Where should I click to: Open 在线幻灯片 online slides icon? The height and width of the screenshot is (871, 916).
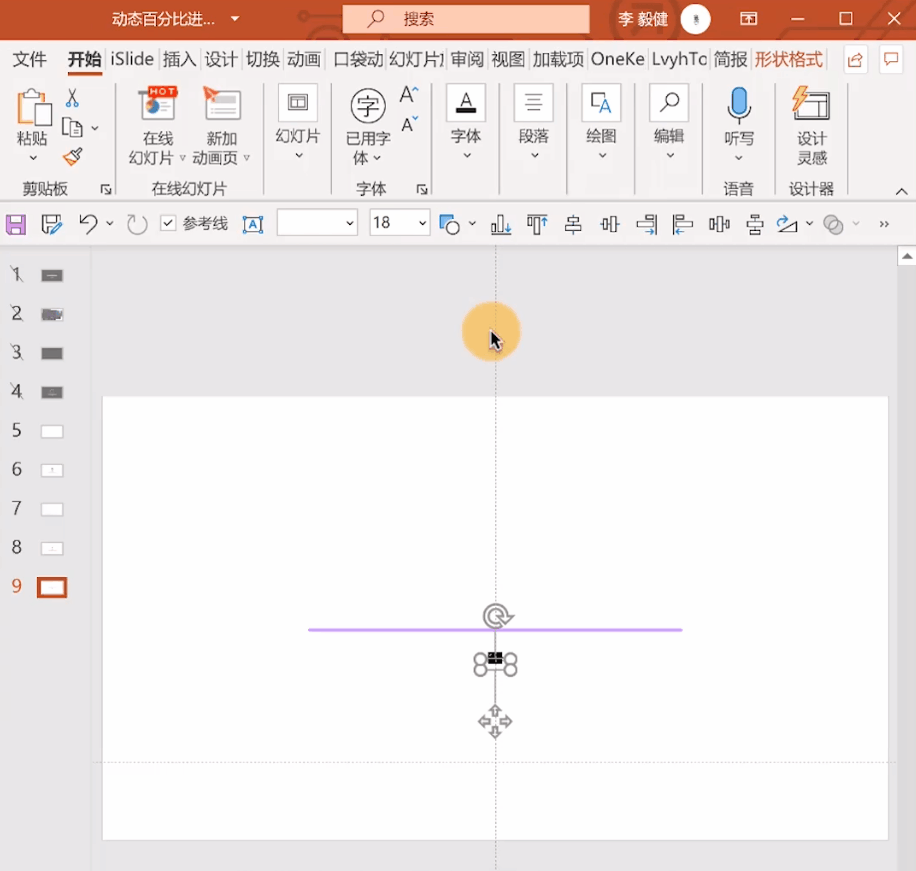(158, 105)
